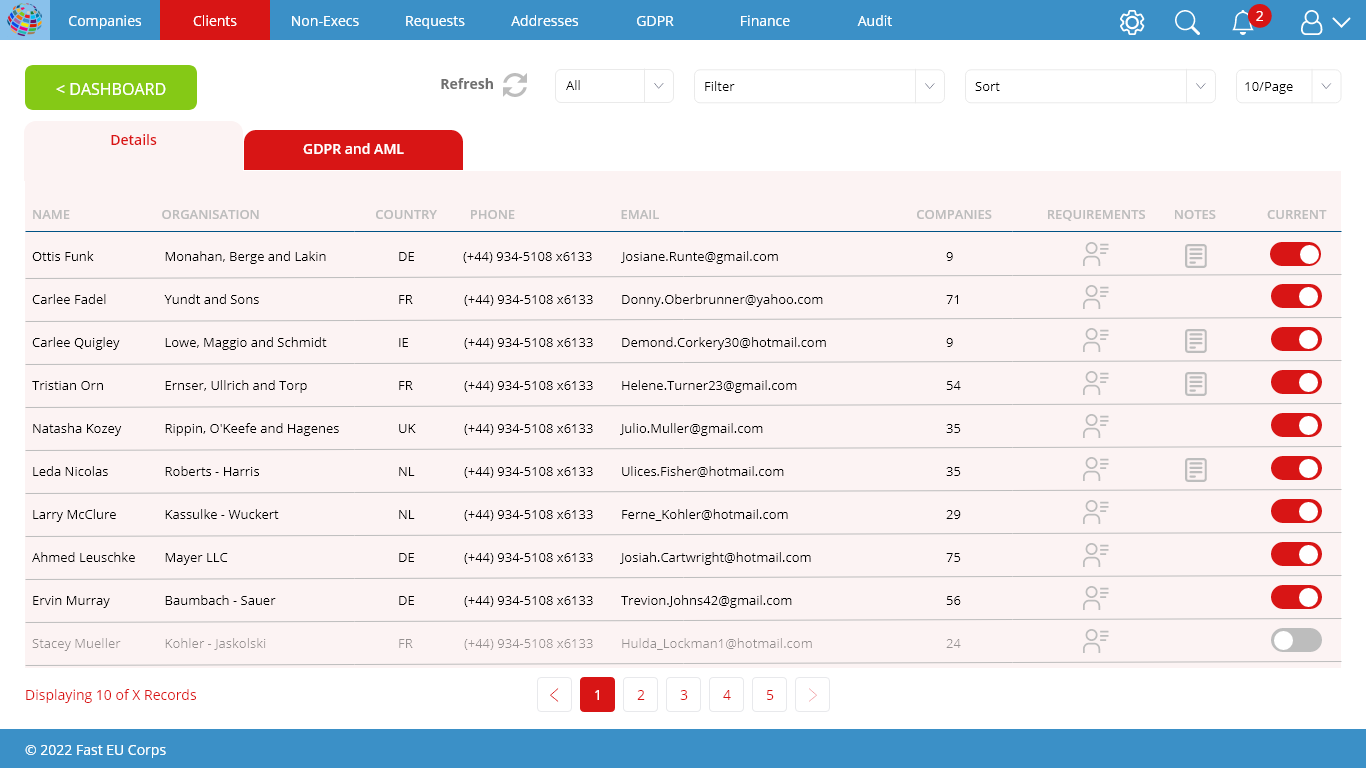The image size is (1366, 768).
Task: Expand the All dropdown
Action: (x=614, y=86)
